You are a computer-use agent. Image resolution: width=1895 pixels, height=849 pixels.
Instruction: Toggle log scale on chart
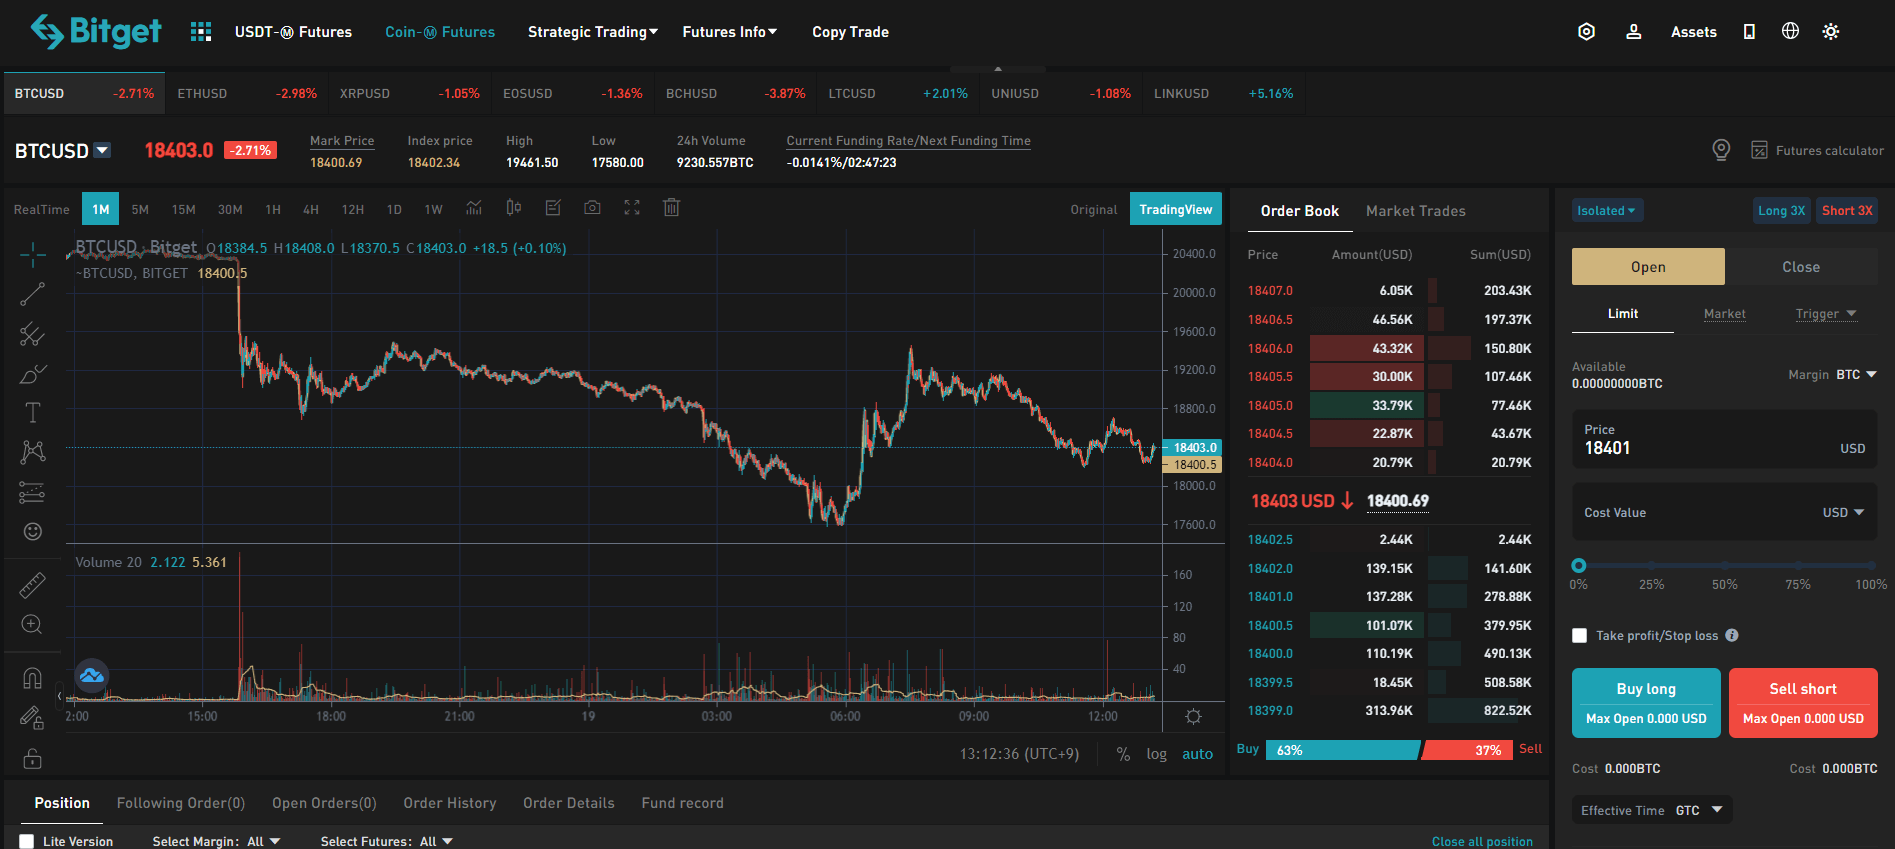tap(1157, 754)
